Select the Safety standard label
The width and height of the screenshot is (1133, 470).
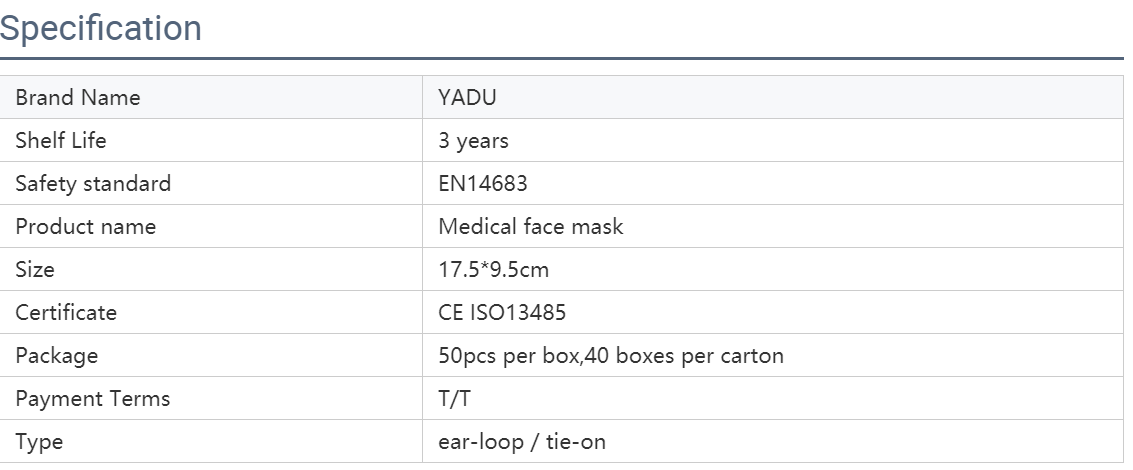tap(93, 183)
